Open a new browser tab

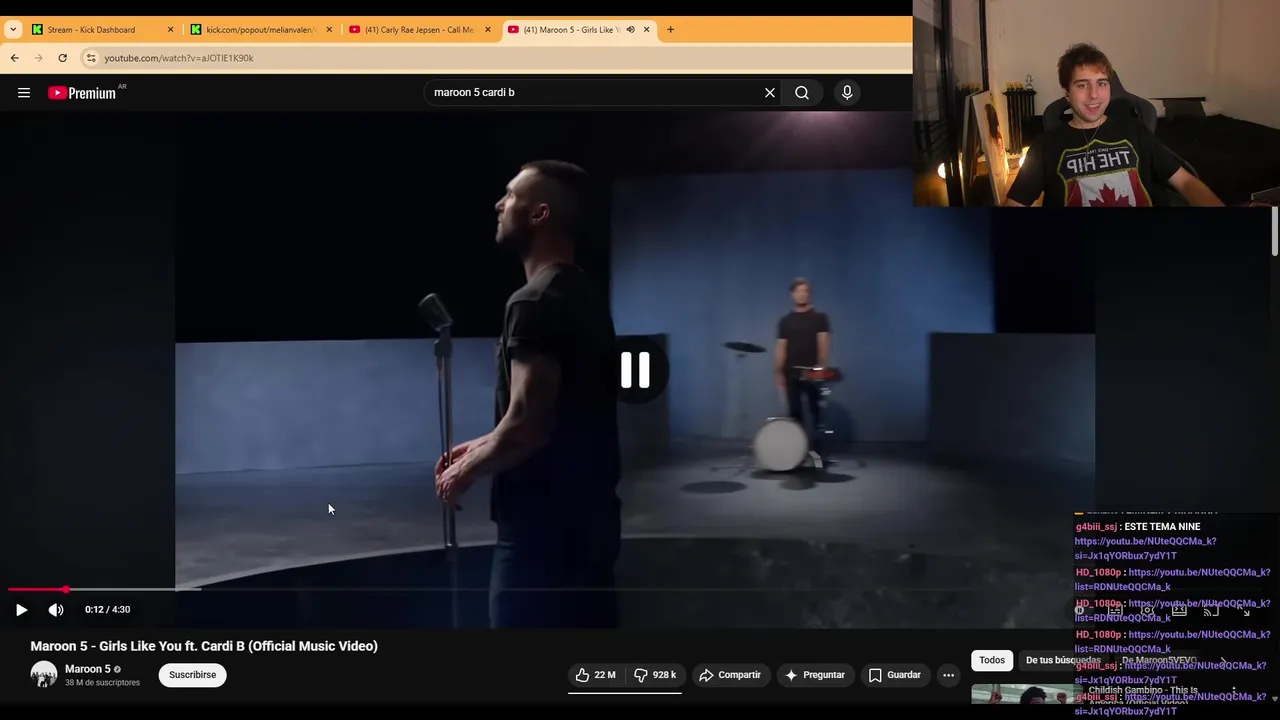(x=670, y=30)
